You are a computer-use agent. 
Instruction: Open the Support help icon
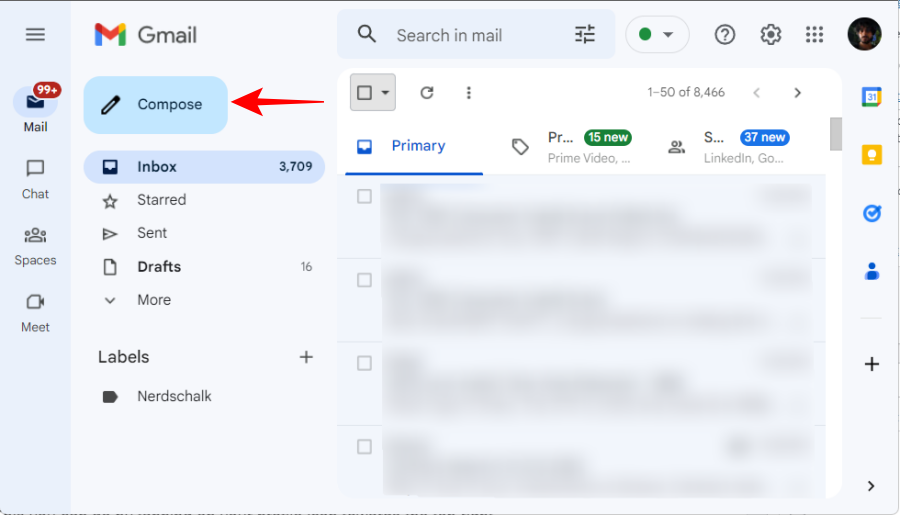click(724, 34)
